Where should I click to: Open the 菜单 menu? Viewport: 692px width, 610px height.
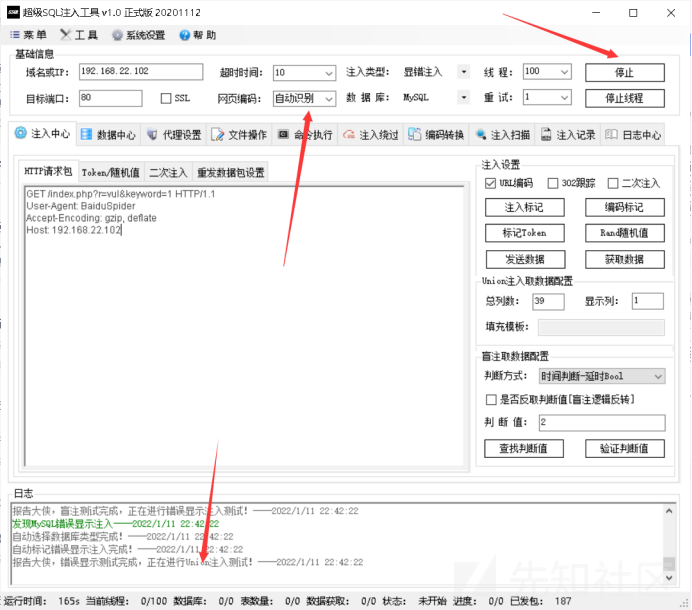click(x=28, y=35)
